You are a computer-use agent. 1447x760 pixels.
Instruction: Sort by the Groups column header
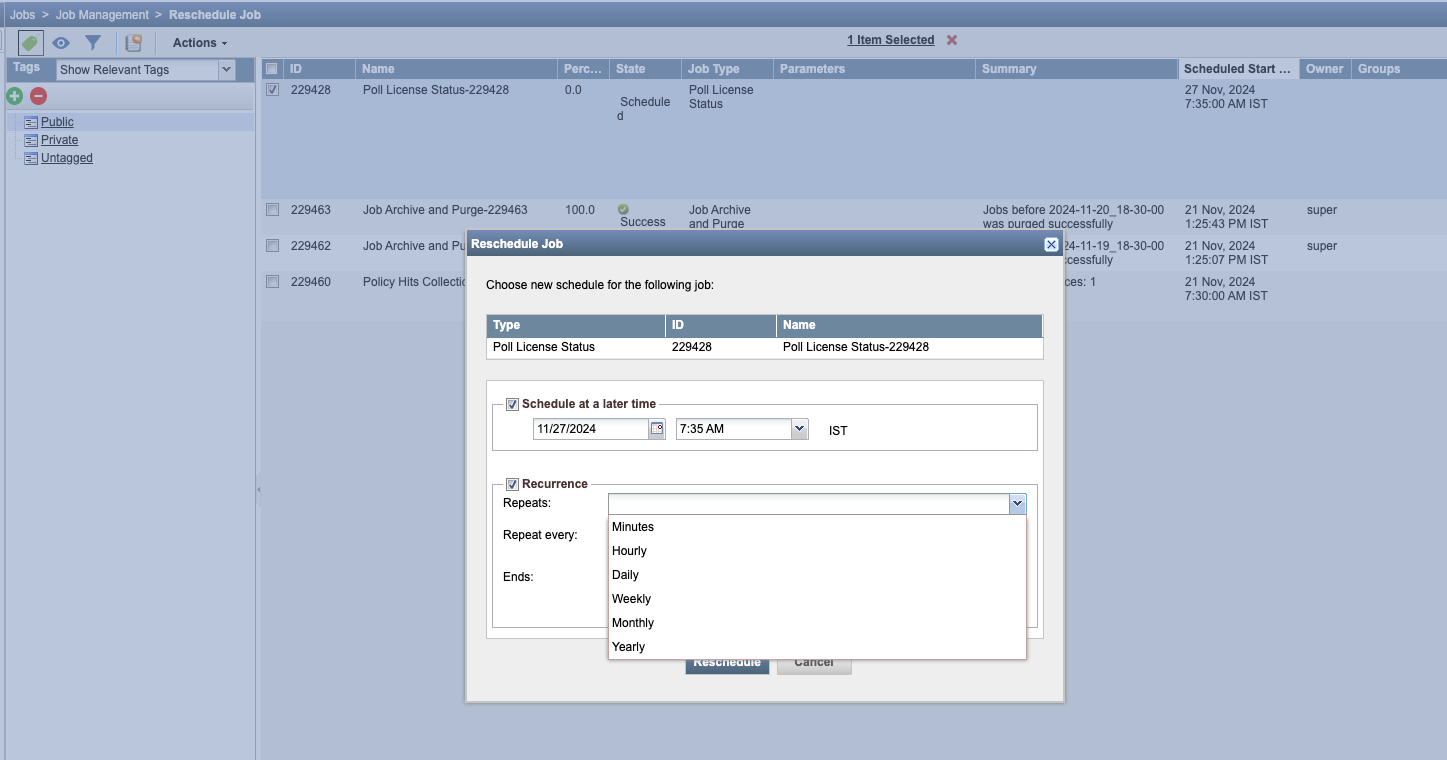point(1398,69)
